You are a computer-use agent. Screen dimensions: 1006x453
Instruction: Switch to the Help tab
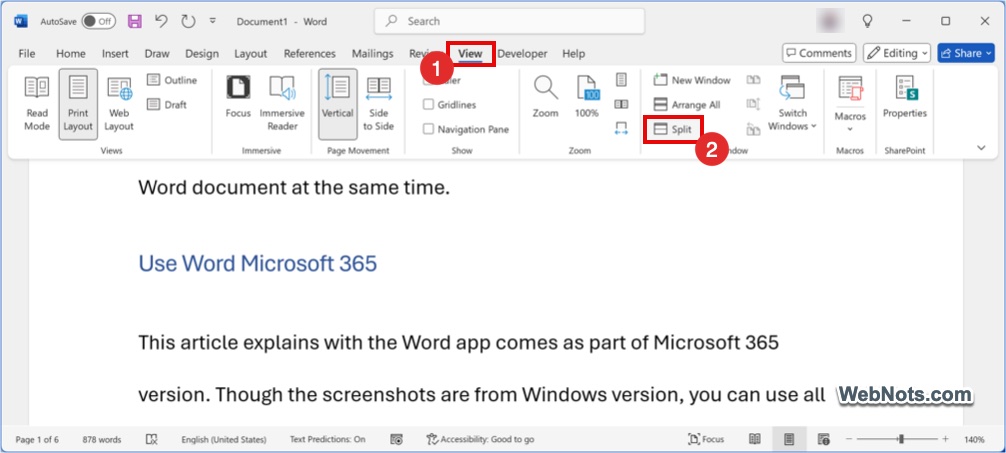point(574,54)
